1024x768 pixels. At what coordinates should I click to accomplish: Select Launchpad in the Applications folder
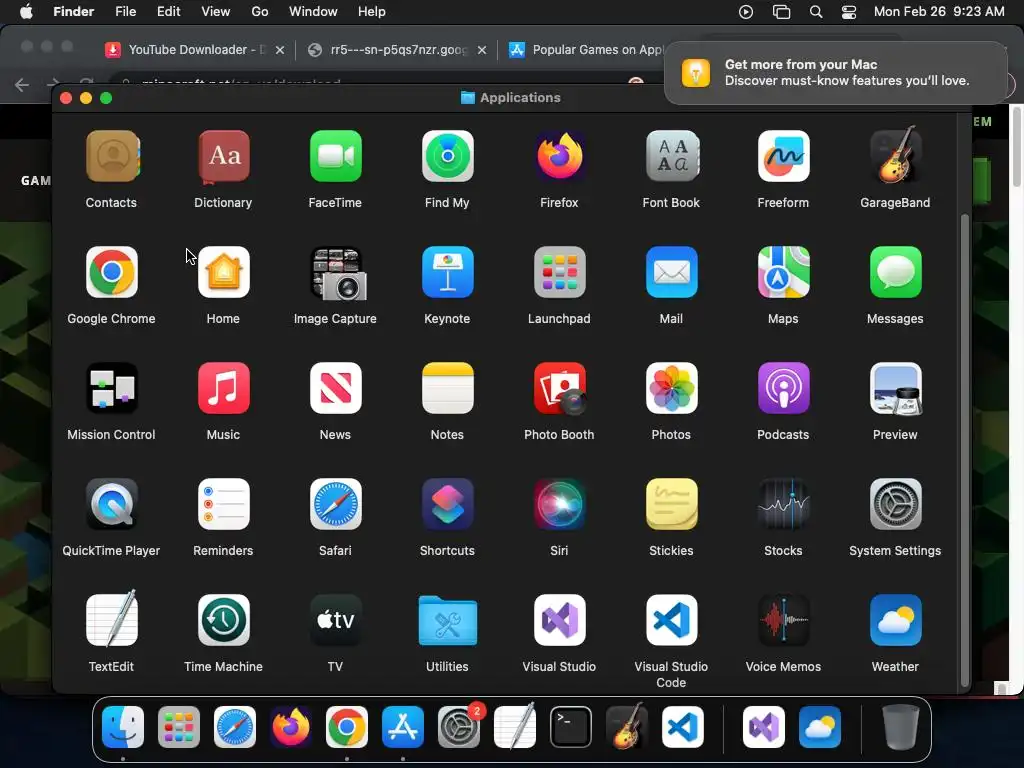(x=559, y=272)
